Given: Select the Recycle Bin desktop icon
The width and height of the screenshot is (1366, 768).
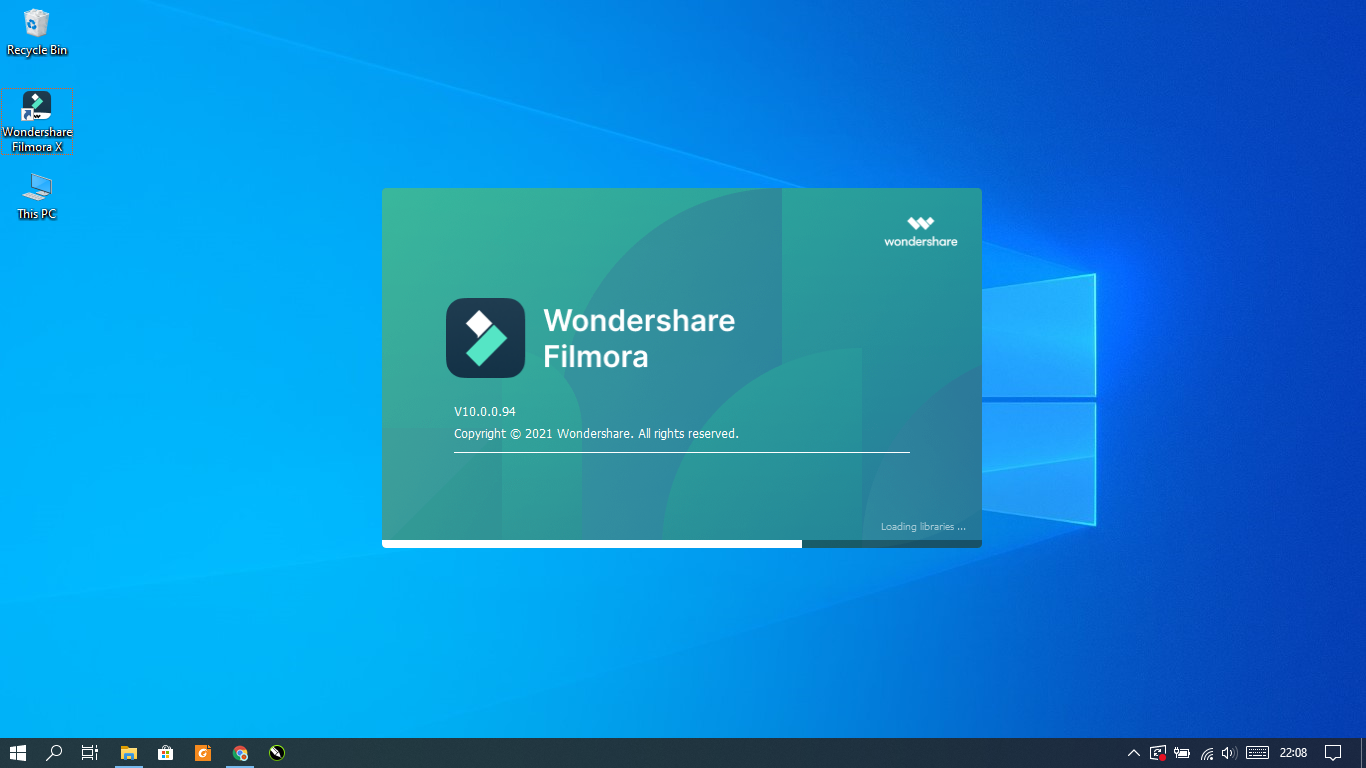Looking at the screenshot, I should click(37, 32).
